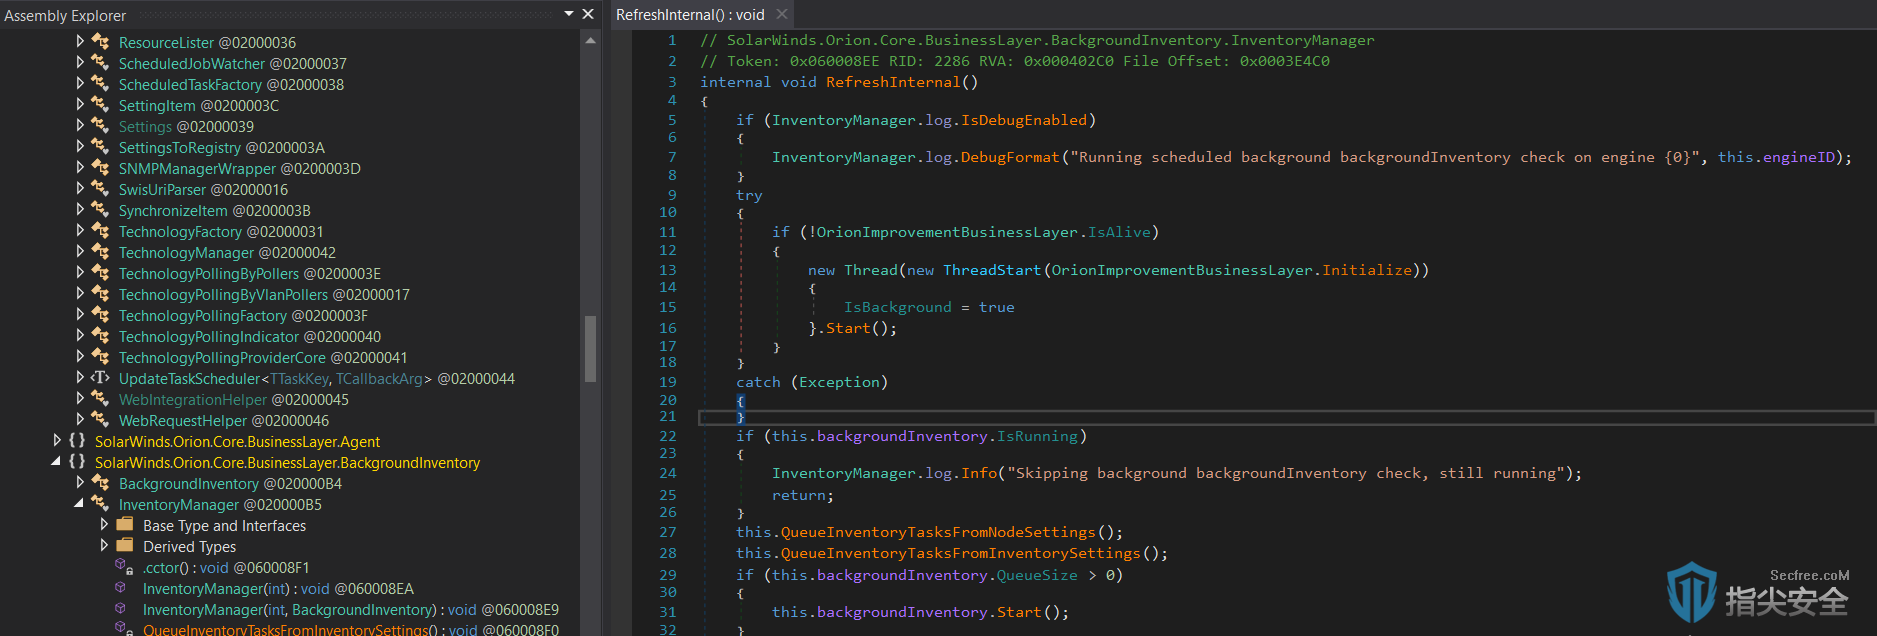Click the IsDebugEnabled property in the code
1877x636 pixels.
click(1024, 120)
